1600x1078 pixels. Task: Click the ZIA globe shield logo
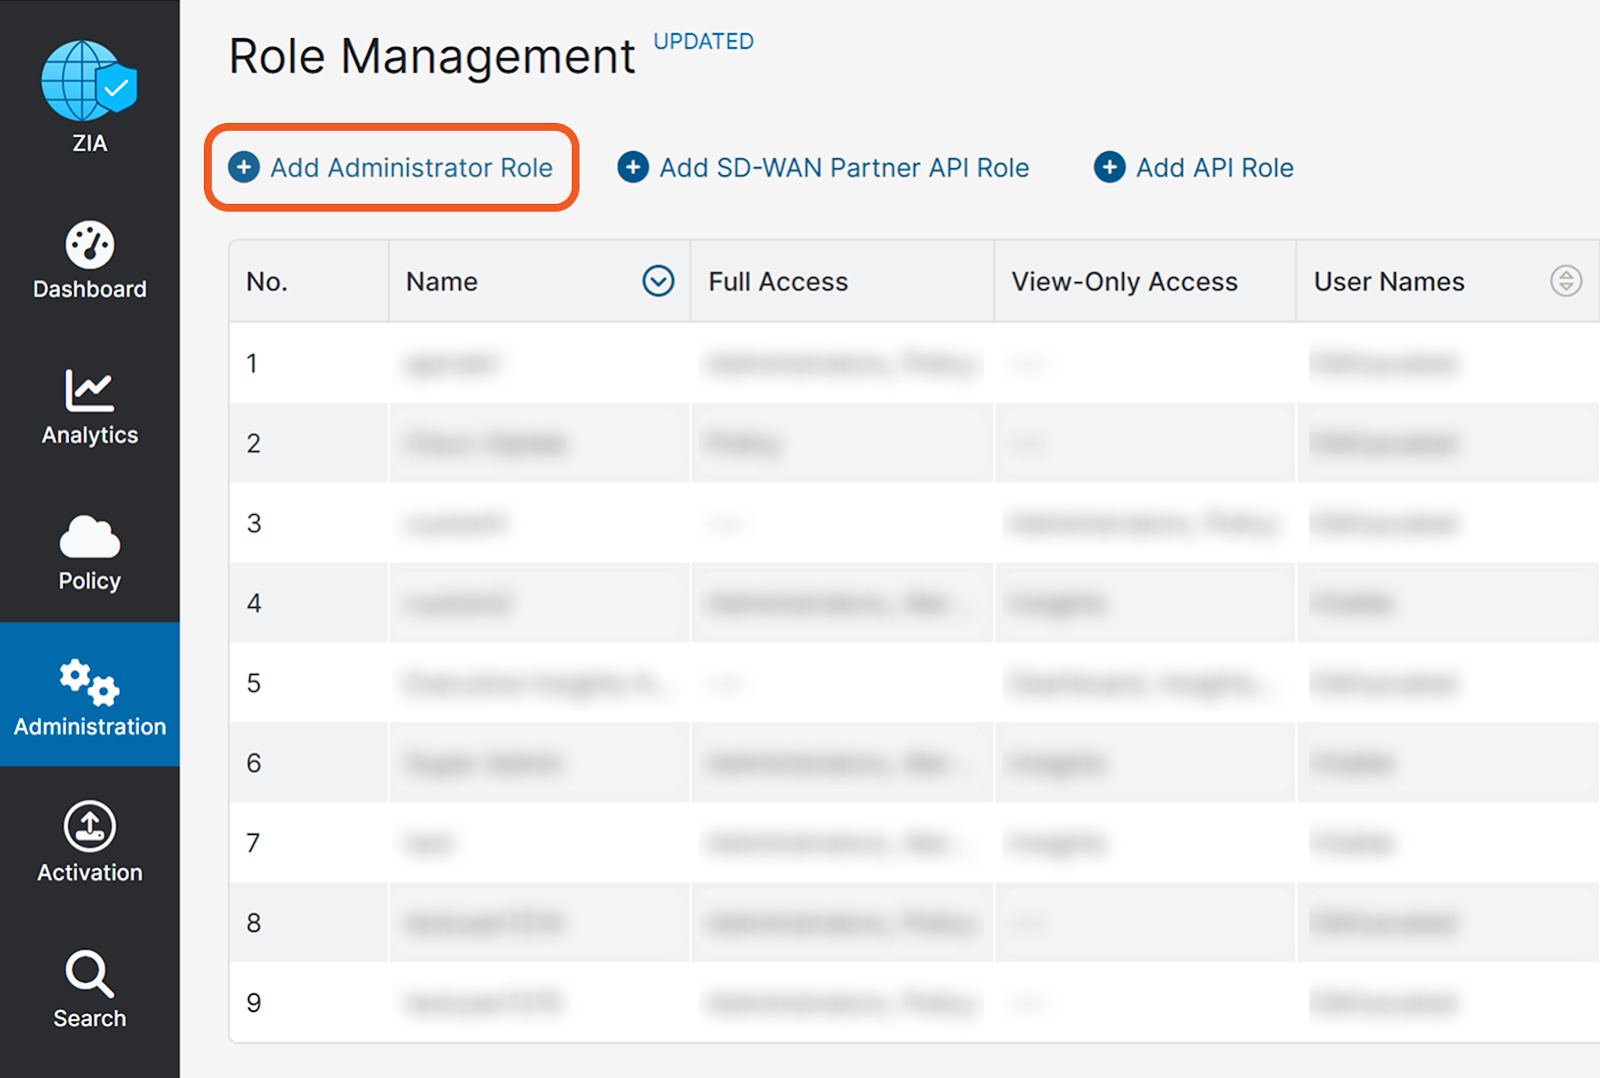tap(89, 81)
